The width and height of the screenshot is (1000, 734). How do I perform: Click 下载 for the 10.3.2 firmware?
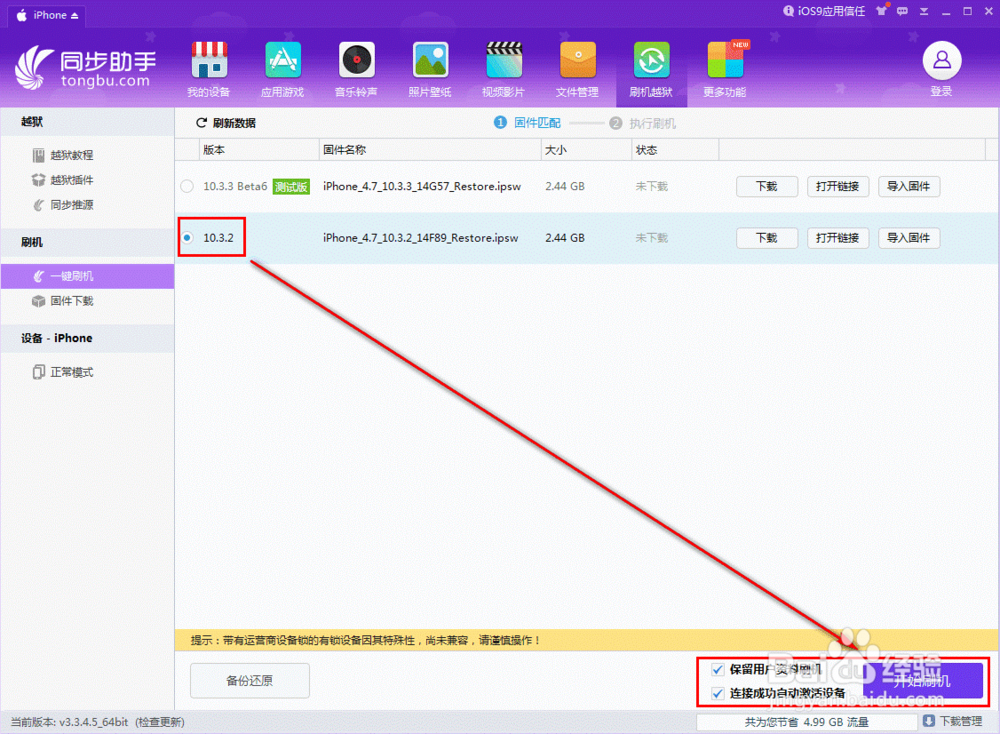pyautogui.click(x=767, y=238)
